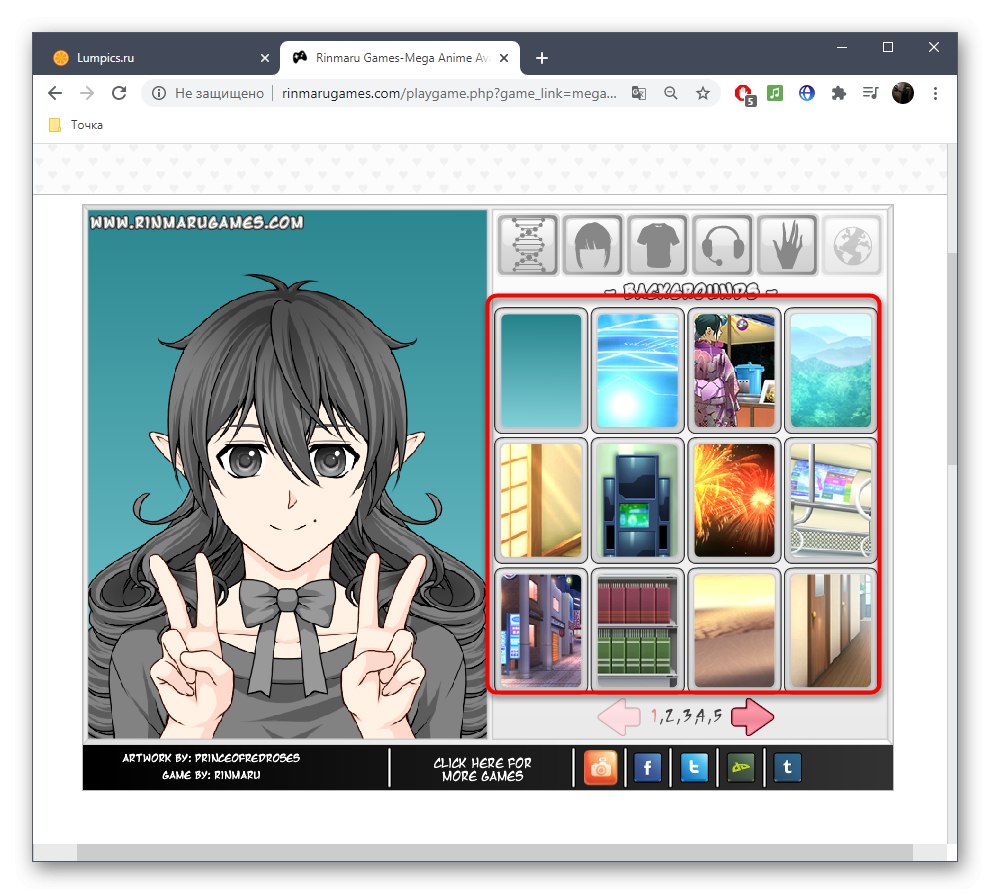Open the DNA body features category
990x894 pixels.
click(x=528, y=245)
